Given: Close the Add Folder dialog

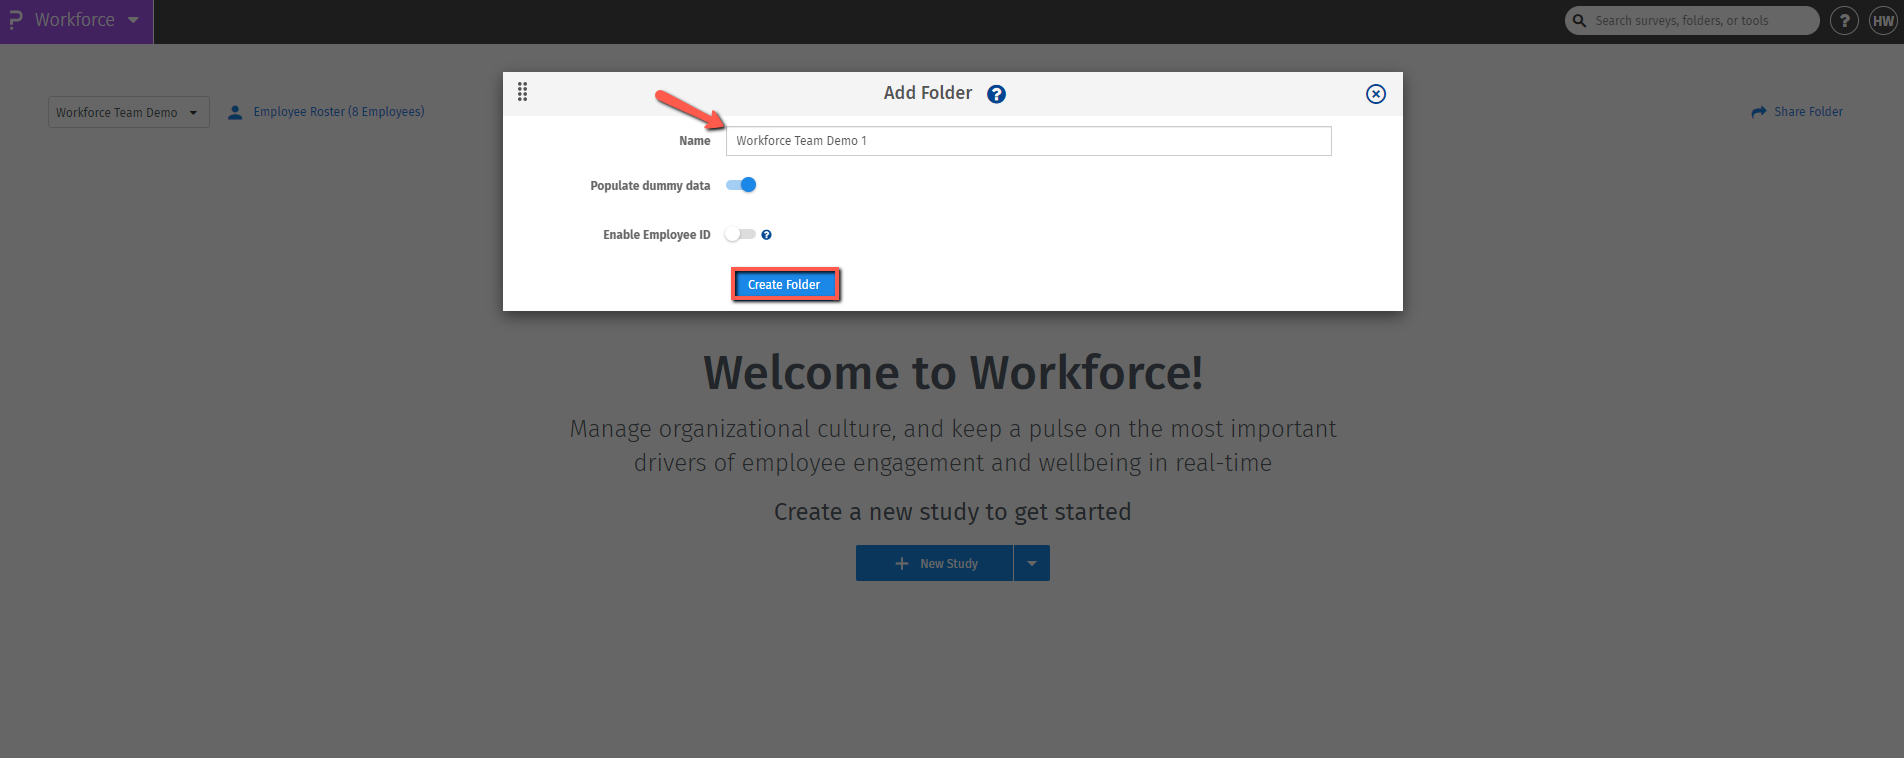Looking at the screenshot, I should [1376, 94].
